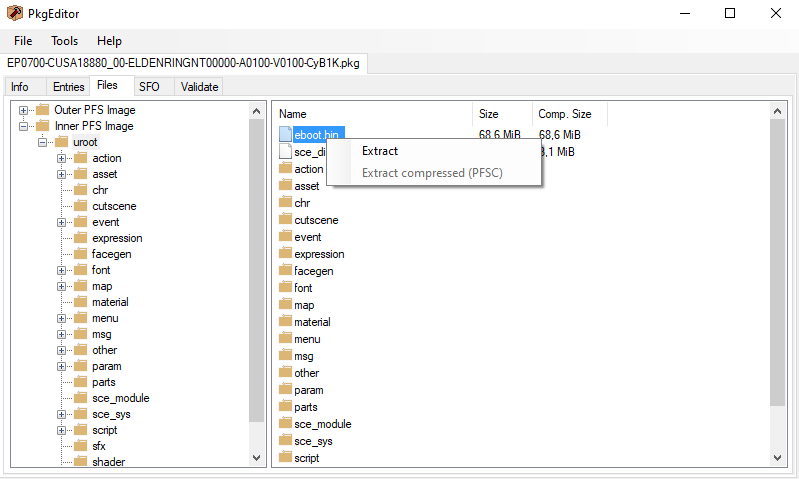Viewport: 799px width, 479px height.
Task: Switch to the Validate tab
Action: [x=199, y=87]
